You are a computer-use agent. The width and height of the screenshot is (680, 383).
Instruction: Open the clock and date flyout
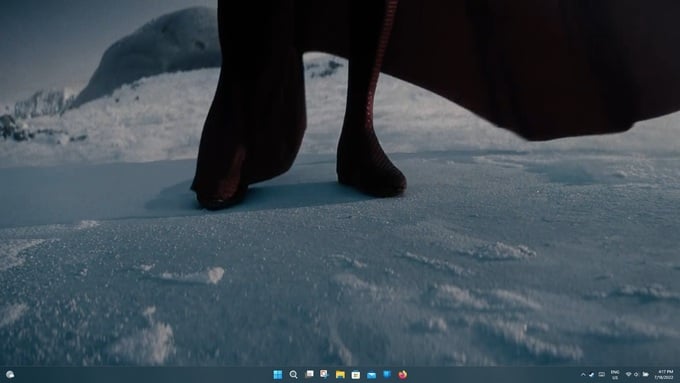point(665,375)
